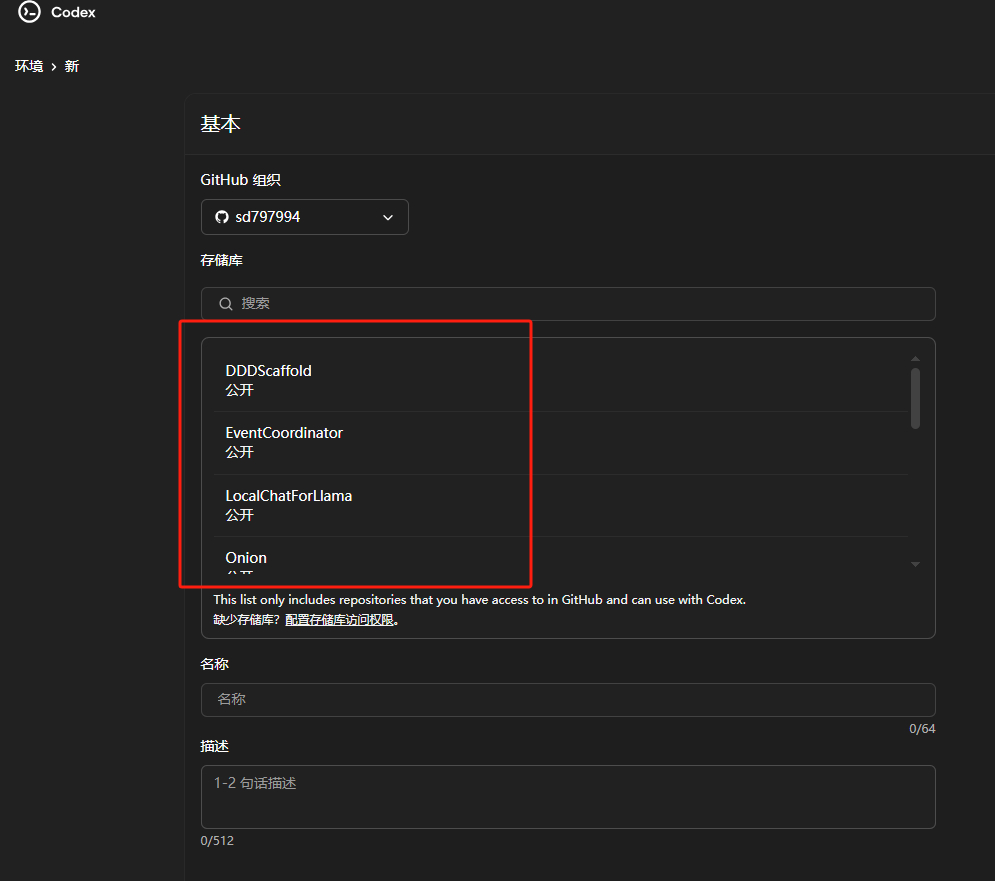Click the search magnifier icon

point(226,303)
